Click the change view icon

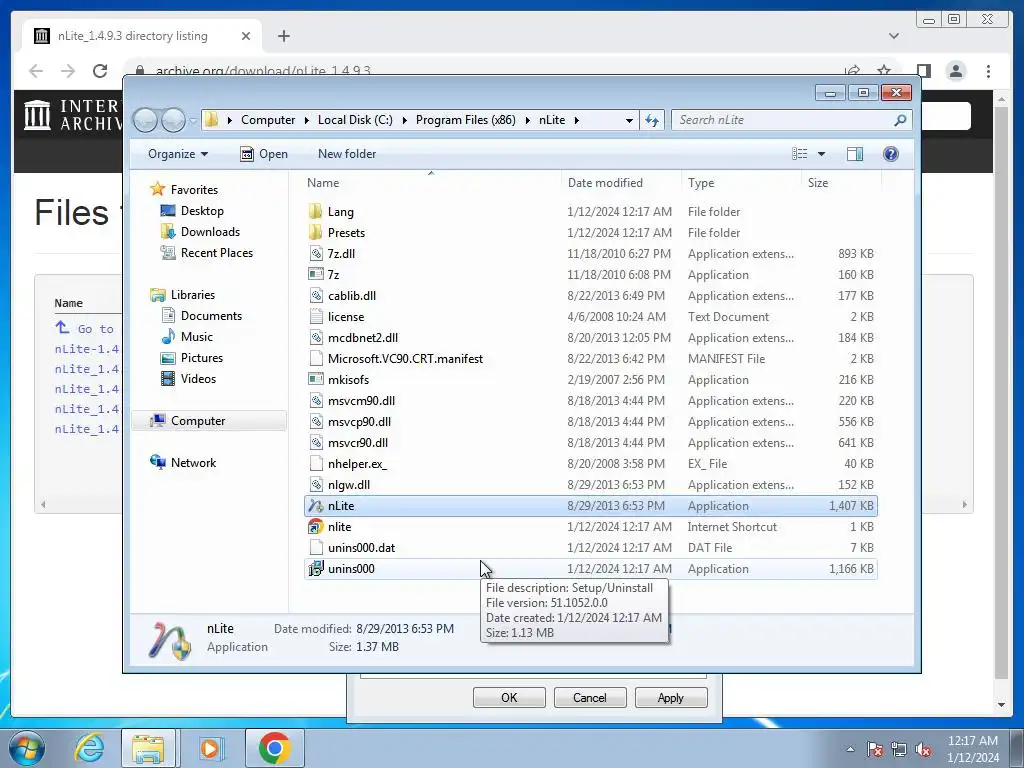[800, 153]
